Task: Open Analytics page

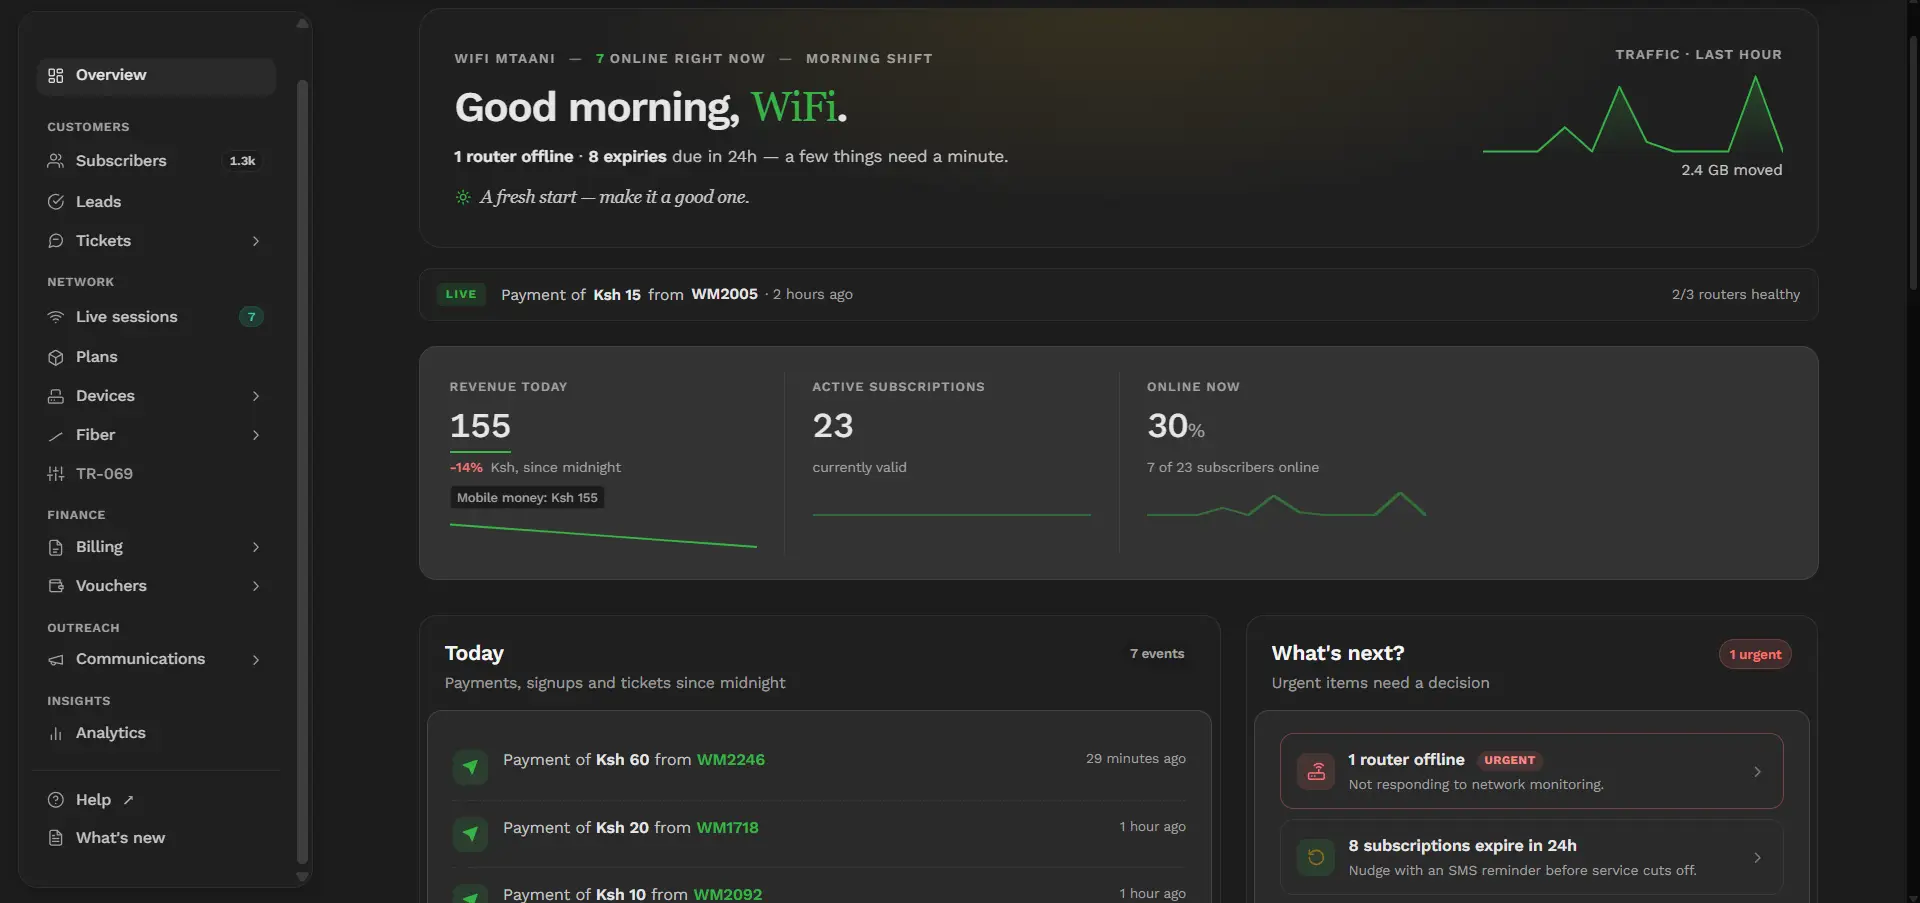Action: (156, 733)
